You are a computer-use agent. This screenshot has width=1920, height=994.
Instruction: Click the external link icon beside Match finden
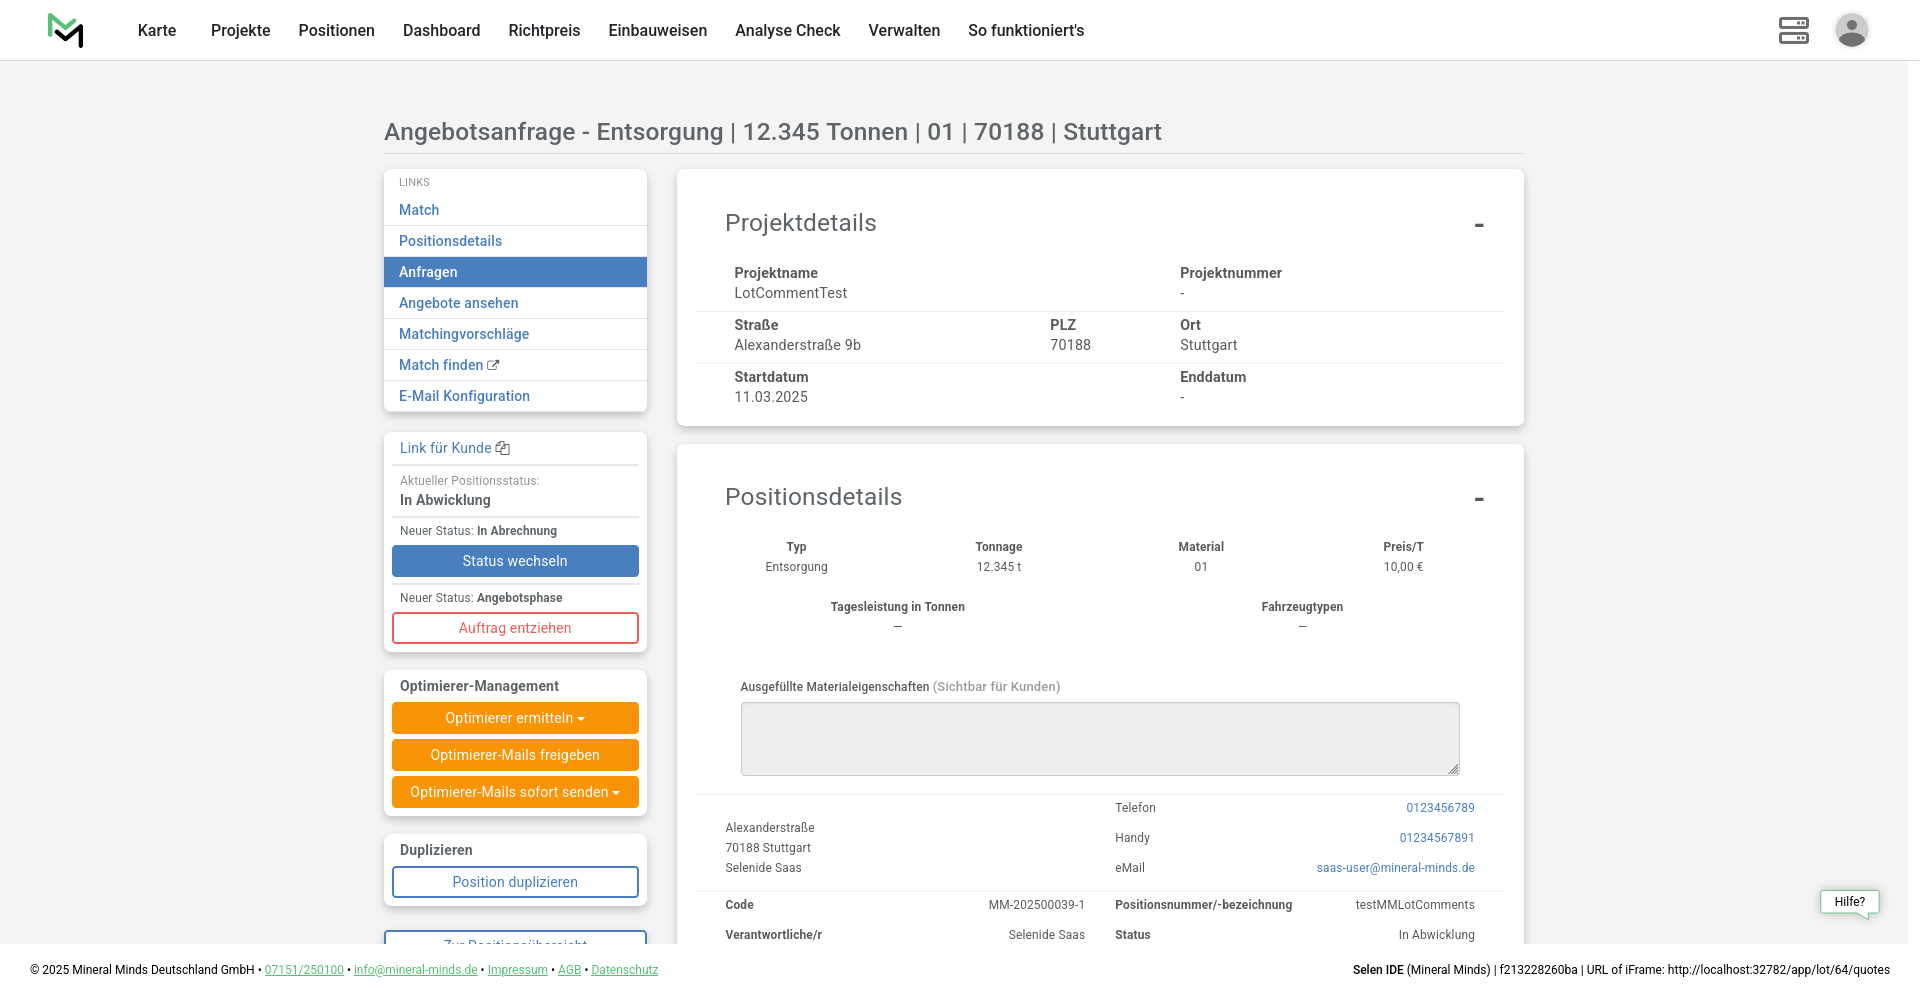pos(493,365)
